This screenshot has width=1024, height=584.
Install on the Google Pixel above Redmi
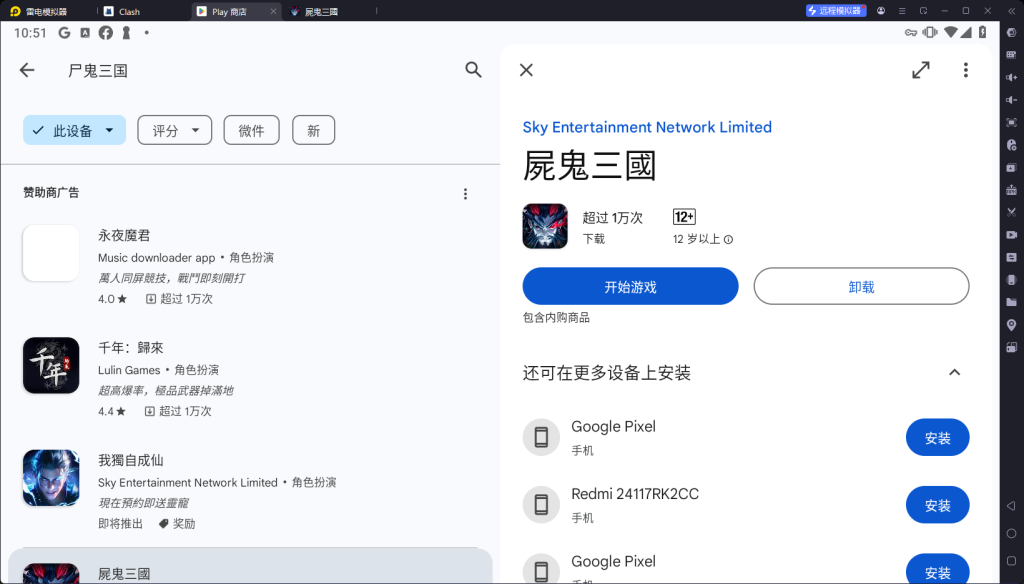tap(937, 438)
